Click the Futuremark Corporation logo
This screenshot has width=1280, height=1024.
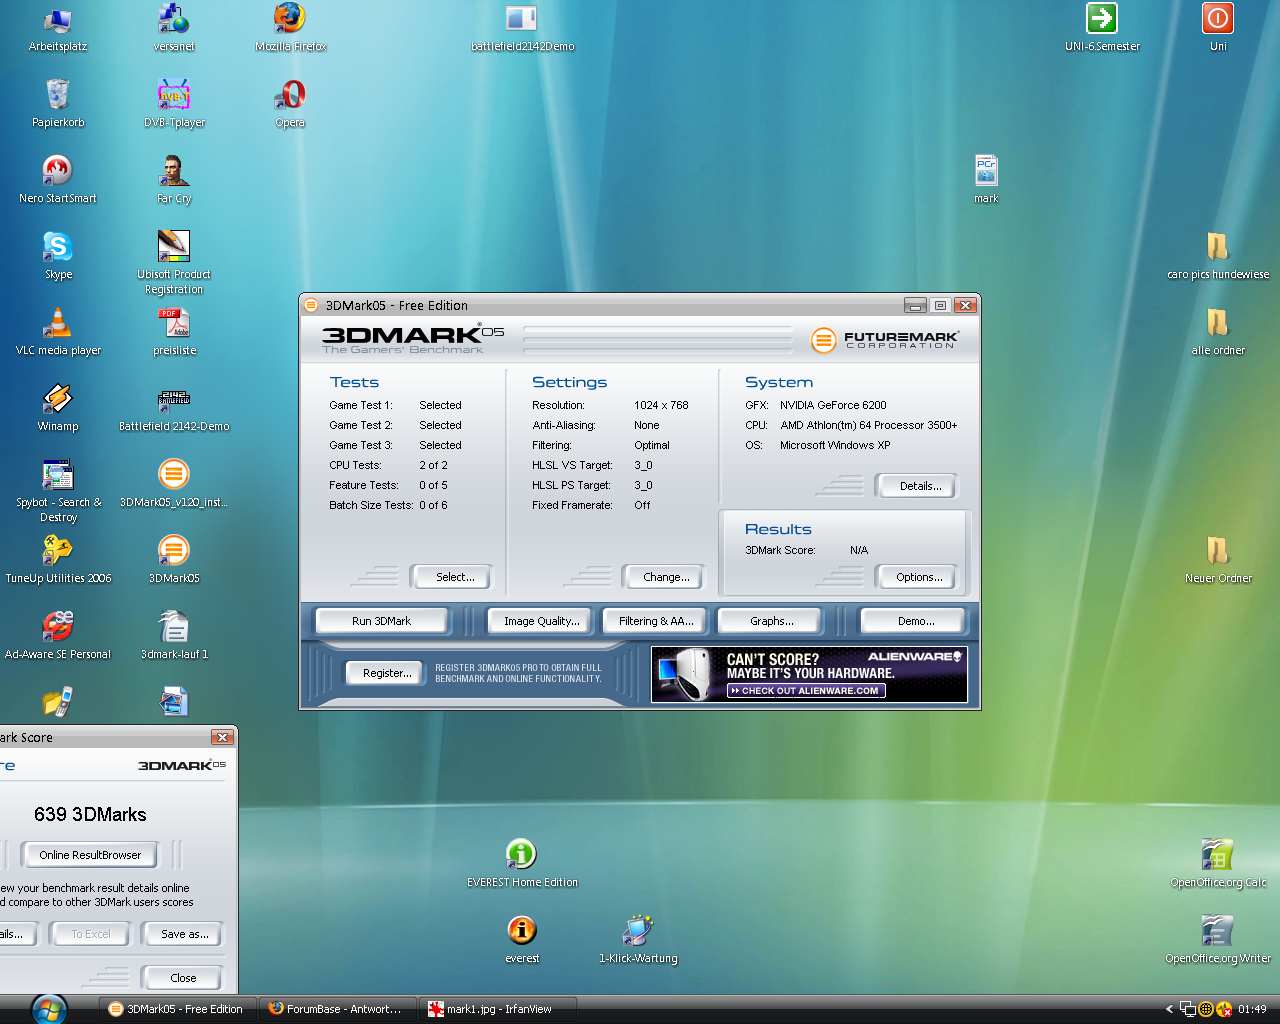(885, 340)
